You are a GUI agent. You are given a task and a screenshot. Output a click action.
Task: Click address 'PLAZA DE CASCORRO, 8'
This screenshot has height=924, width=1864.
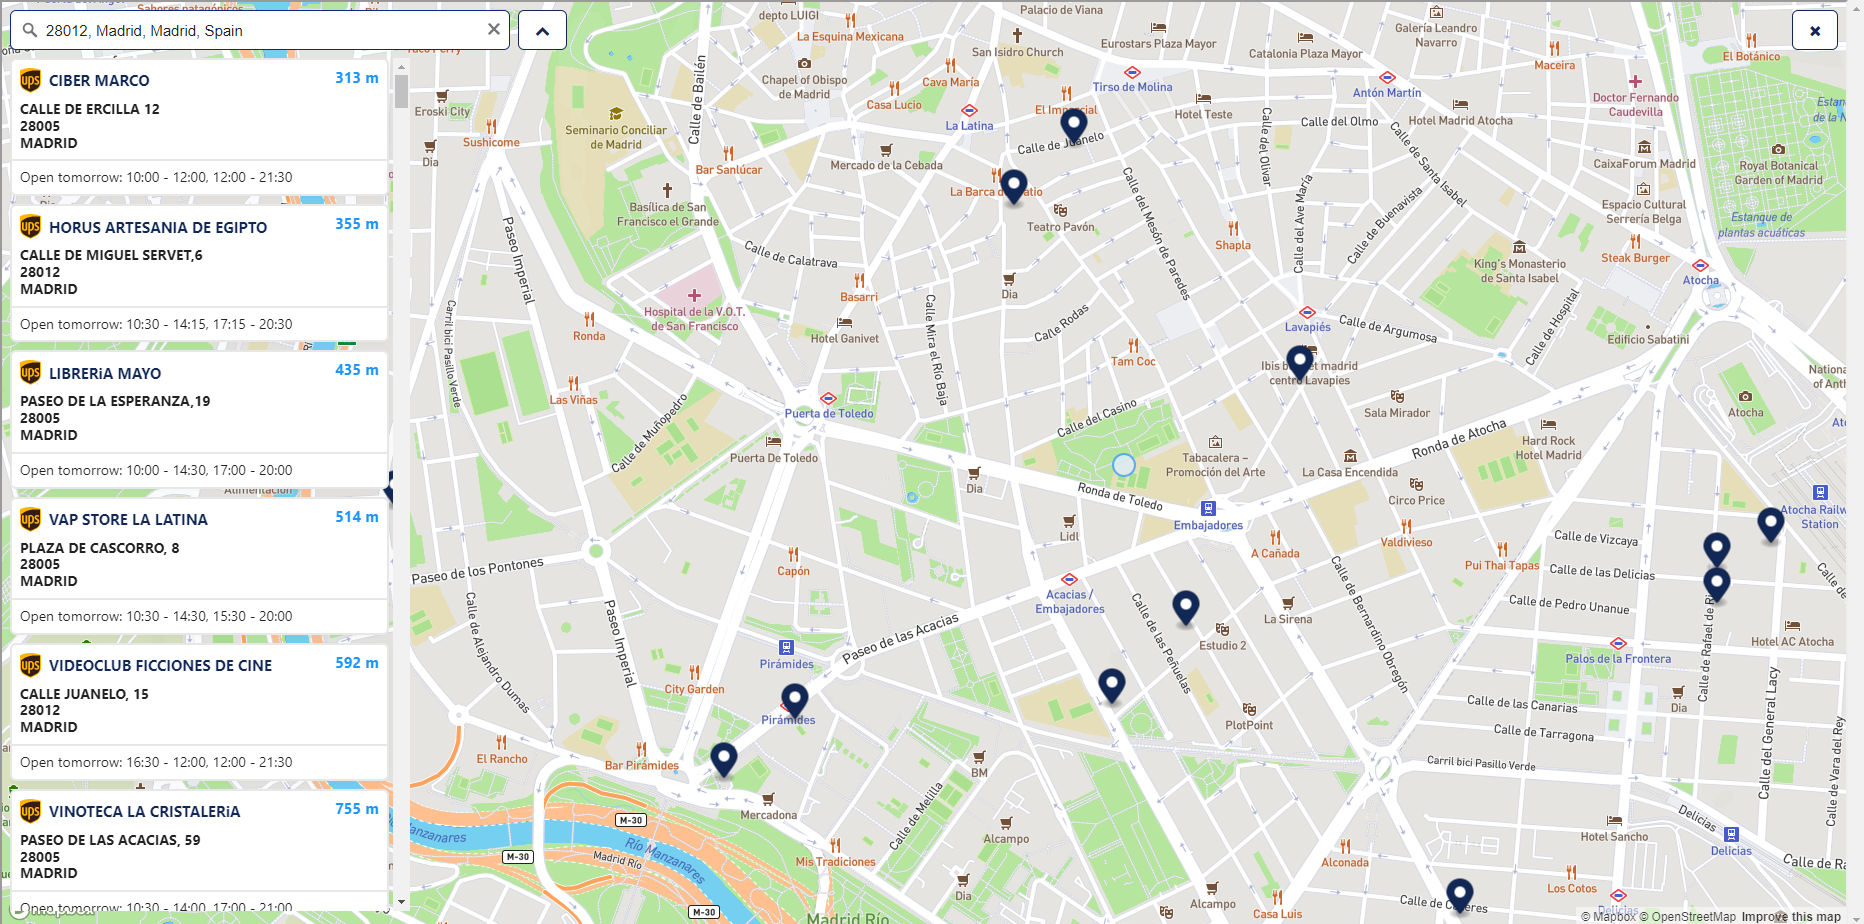100,548
